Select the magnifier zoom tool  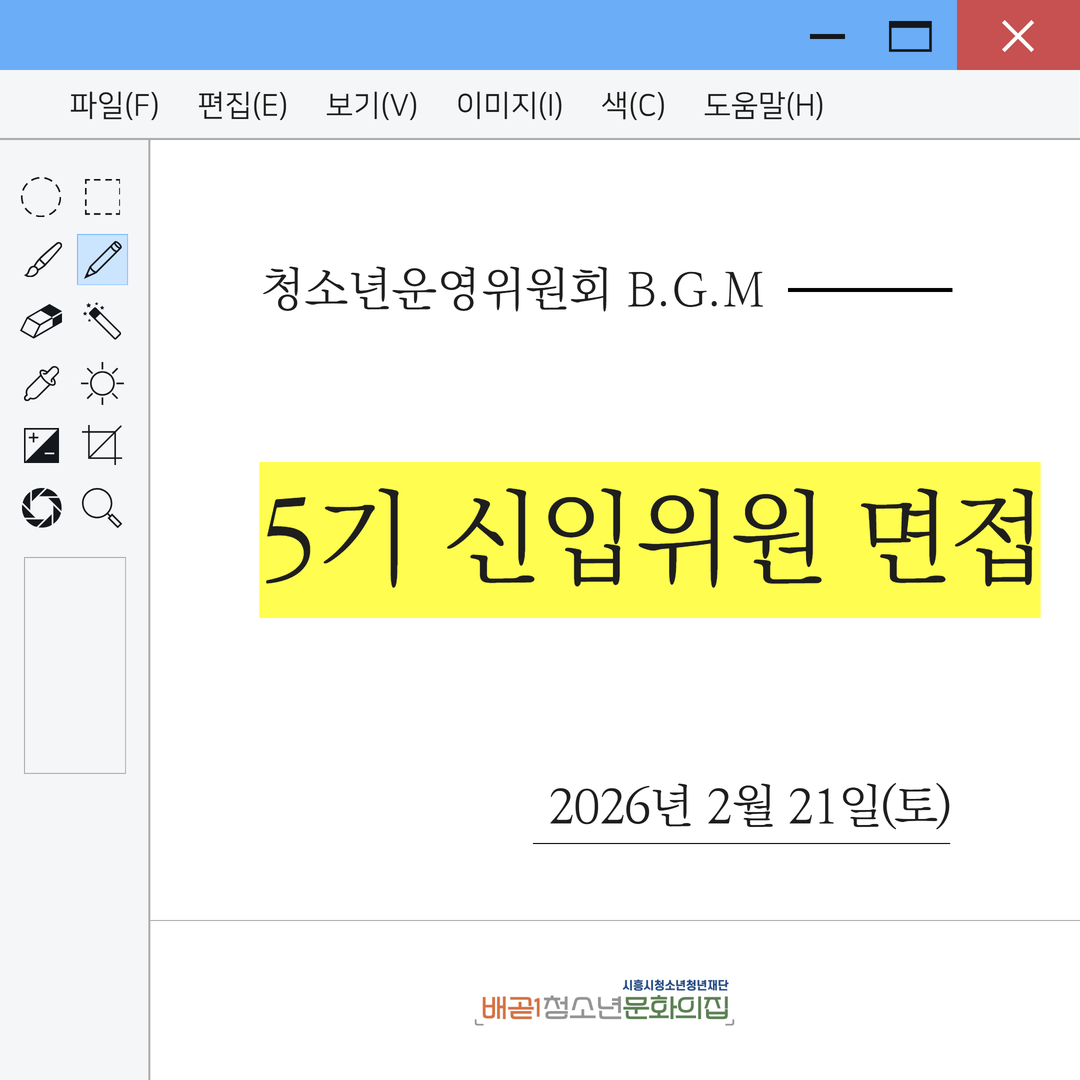pyautogui.click(x=102, y=507)
